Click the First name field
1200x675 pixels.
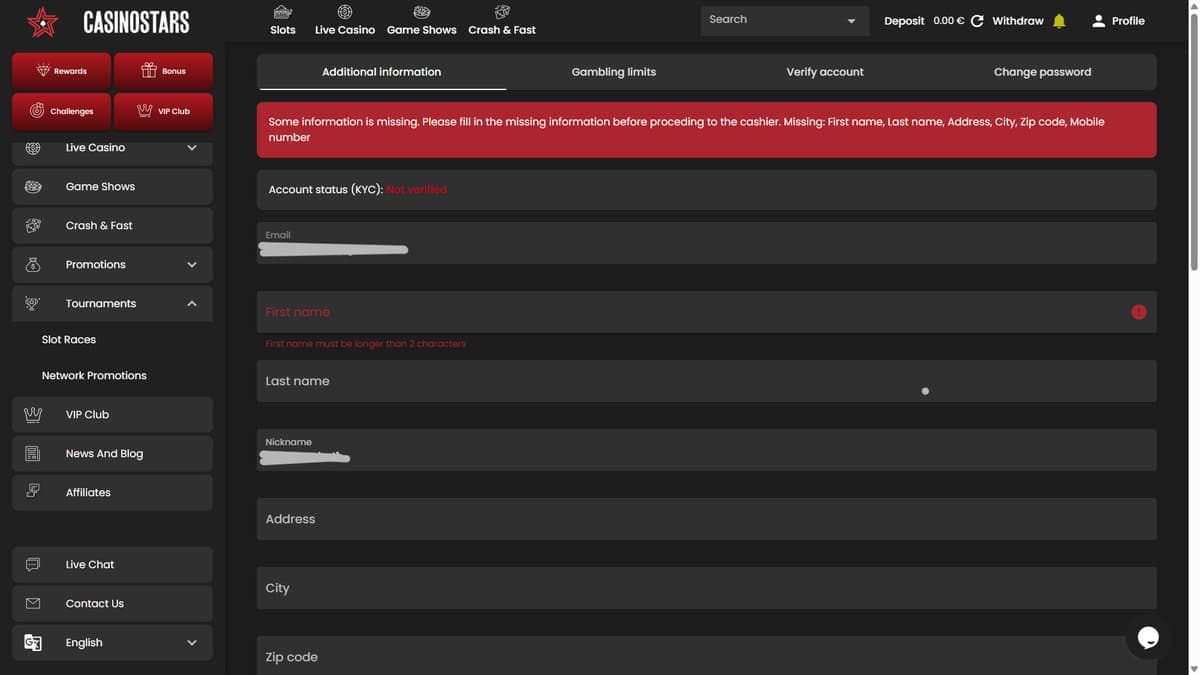pyautogui.click(x=706, y=312)
